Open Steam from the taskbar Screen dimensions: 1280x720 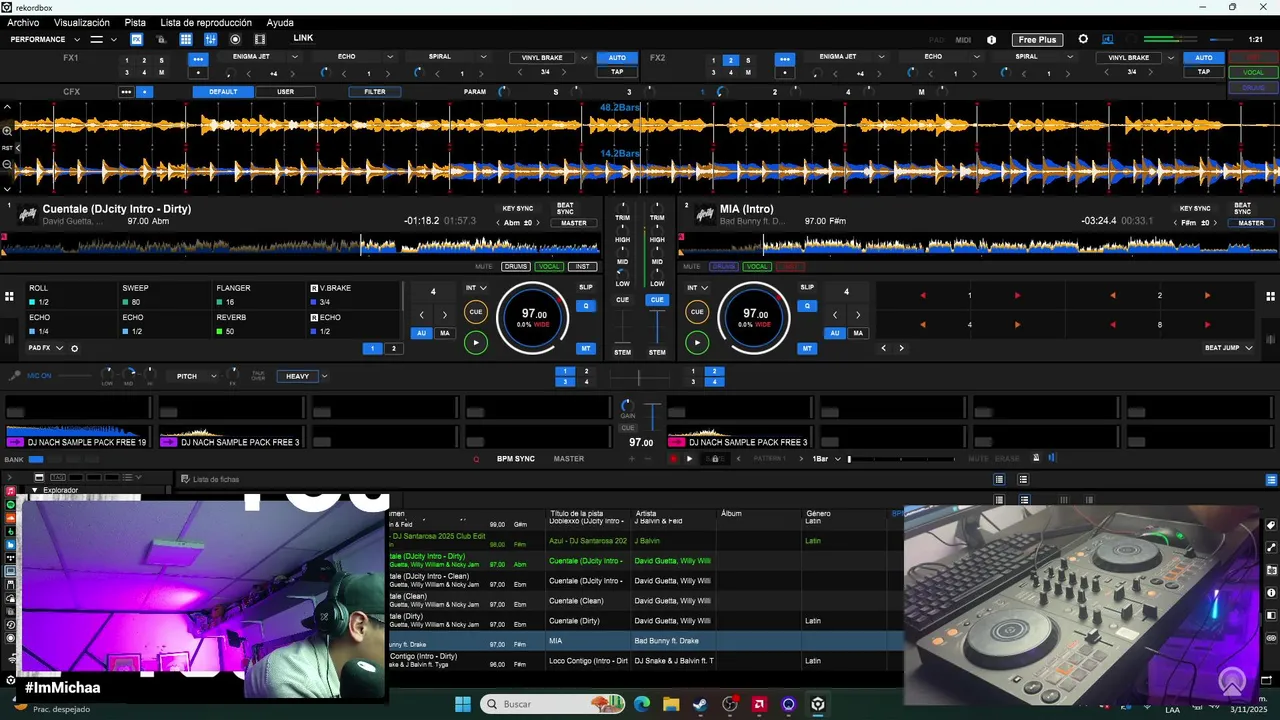tap(700, 704)
